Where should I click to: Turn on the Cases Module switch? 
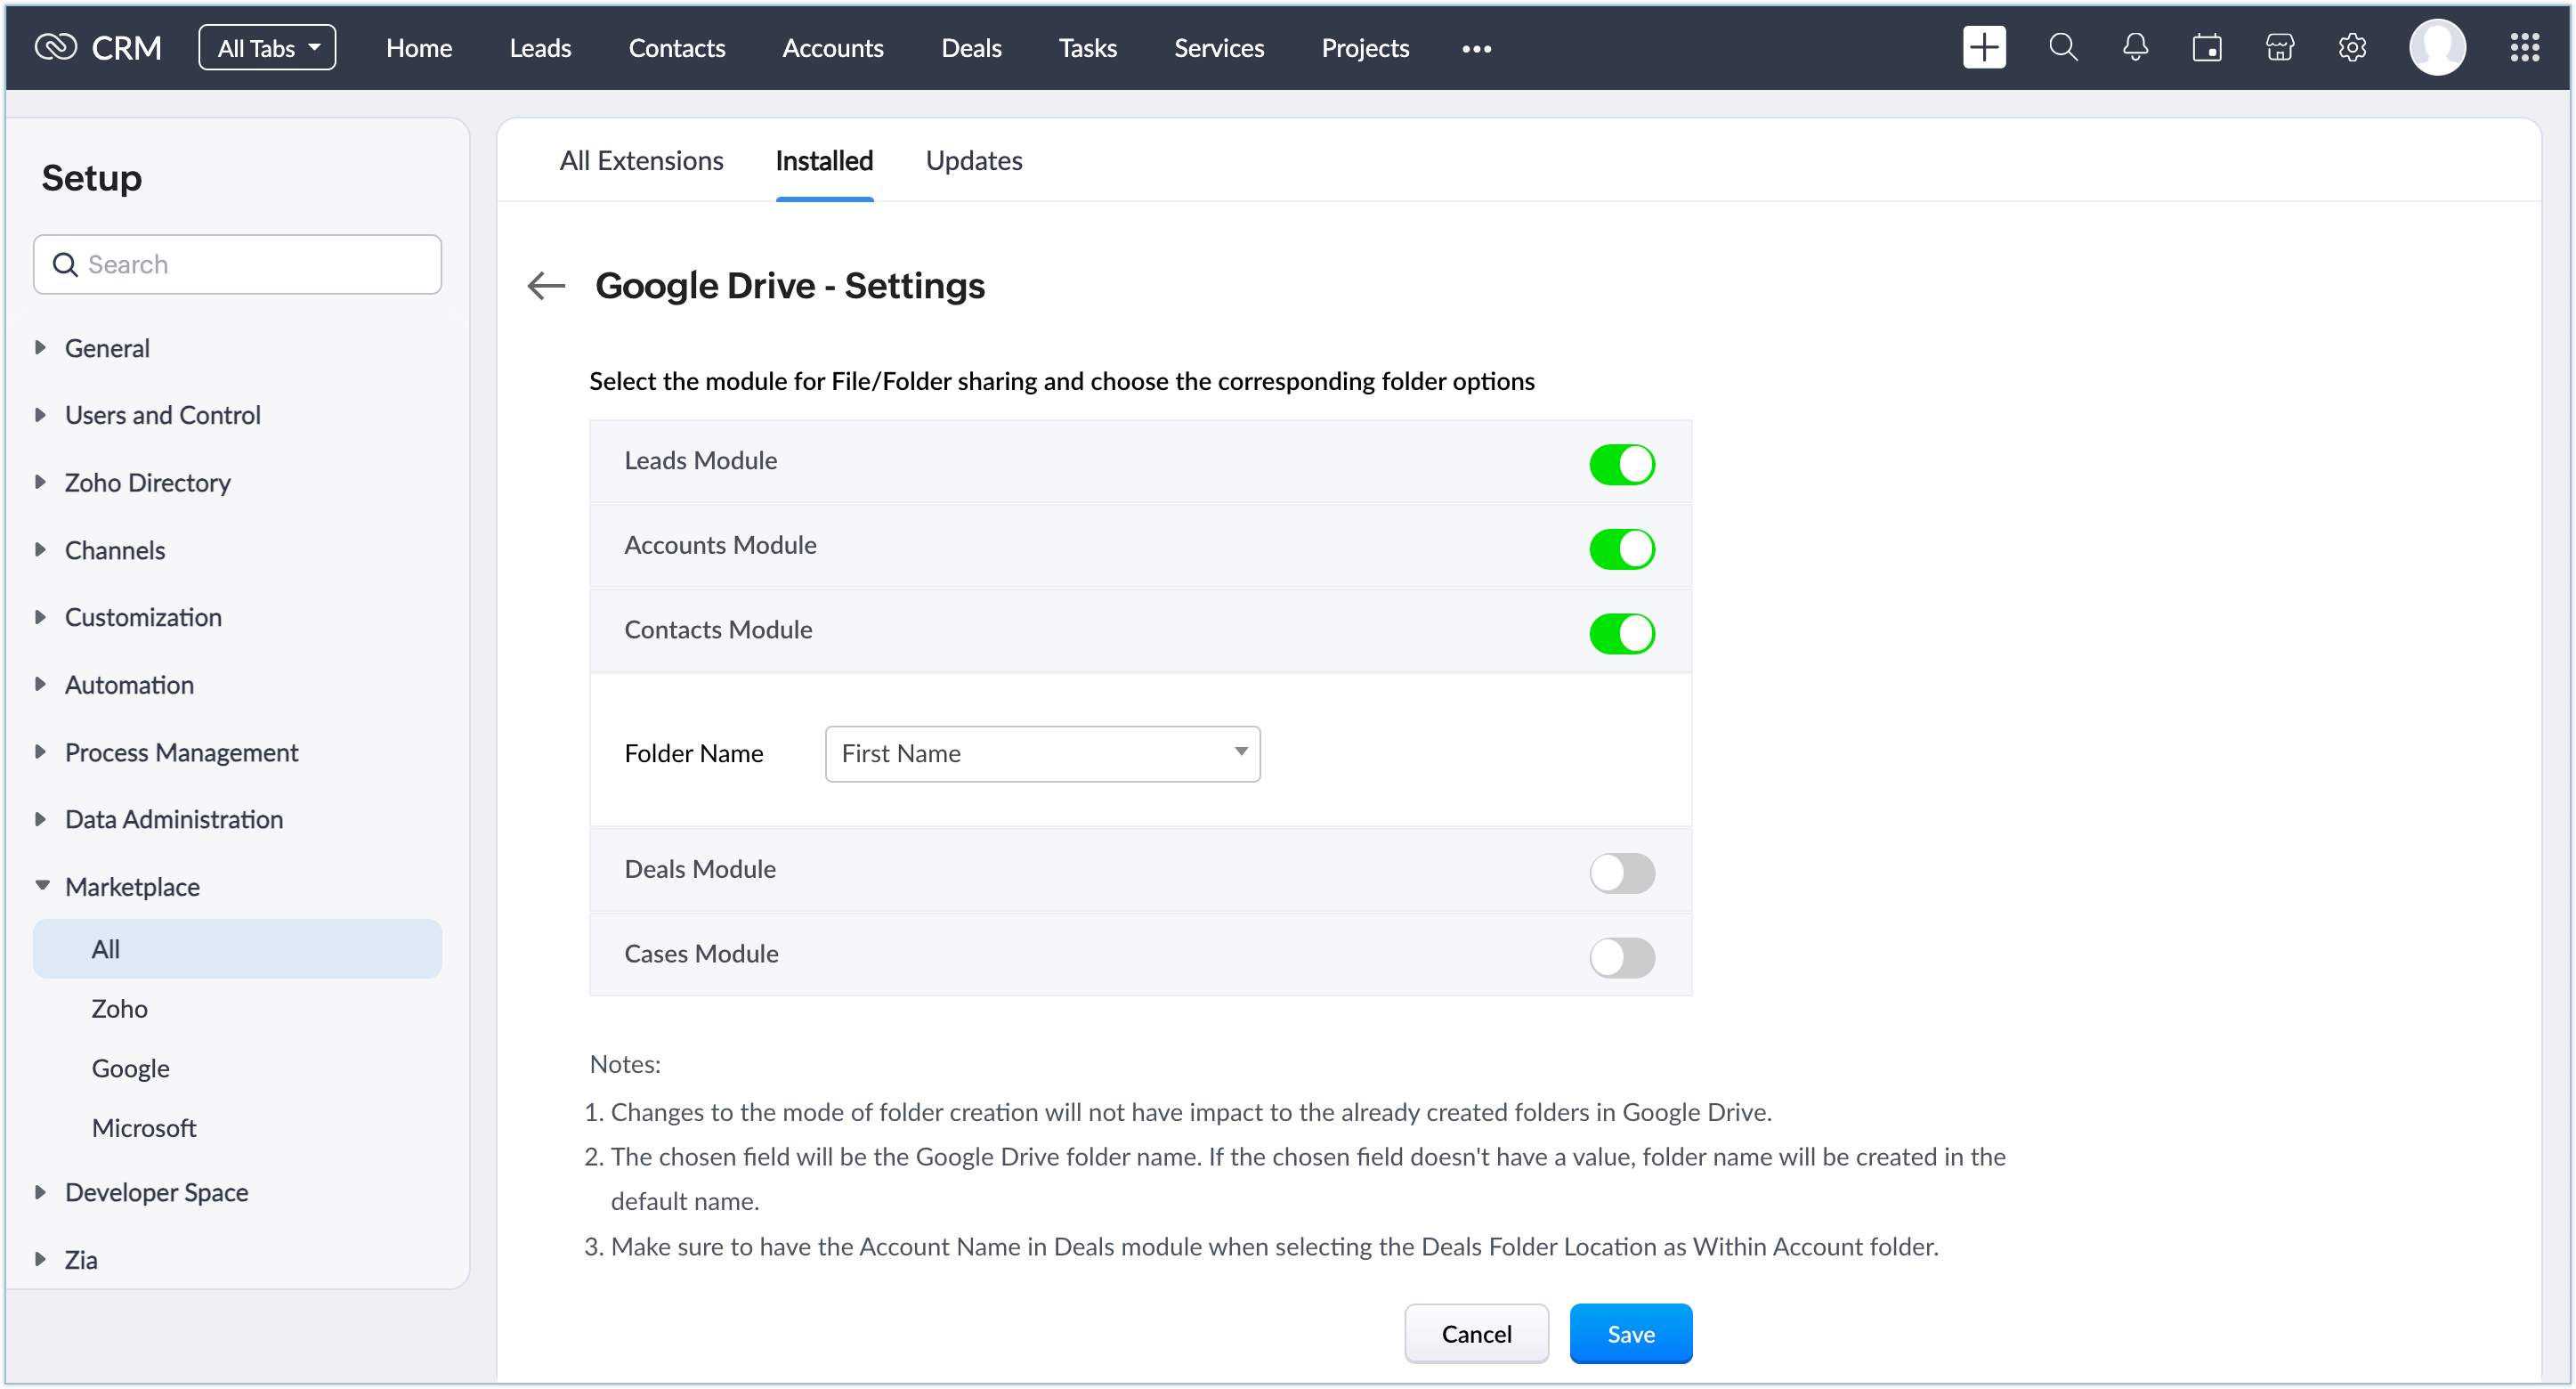(x=1621, y=957)
